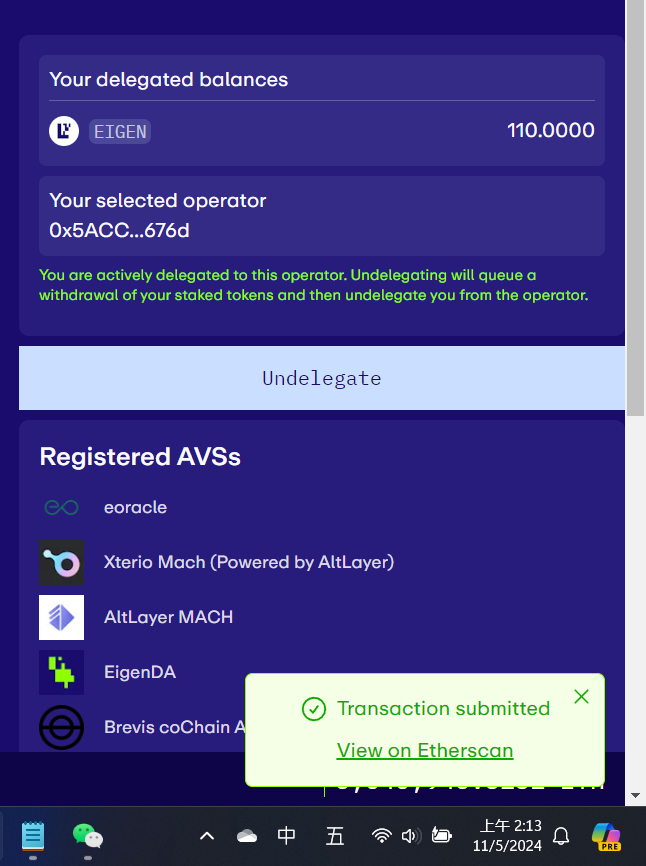The image size is (646, 866).
Task: Open WeChat from the taskbar
Action: [x=88, y=836]
